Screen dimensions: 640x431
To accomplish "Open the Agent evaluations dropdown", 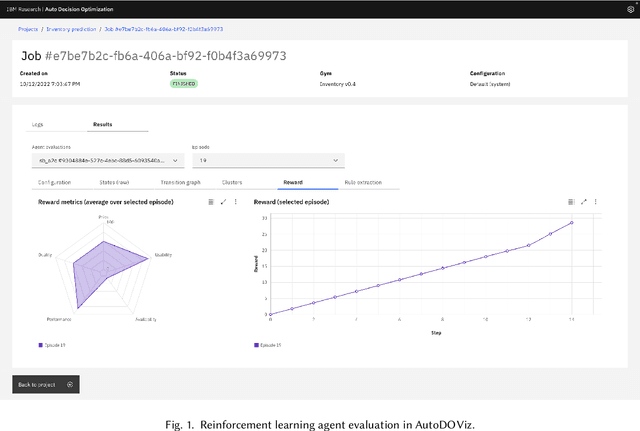I will pos(106,160).
